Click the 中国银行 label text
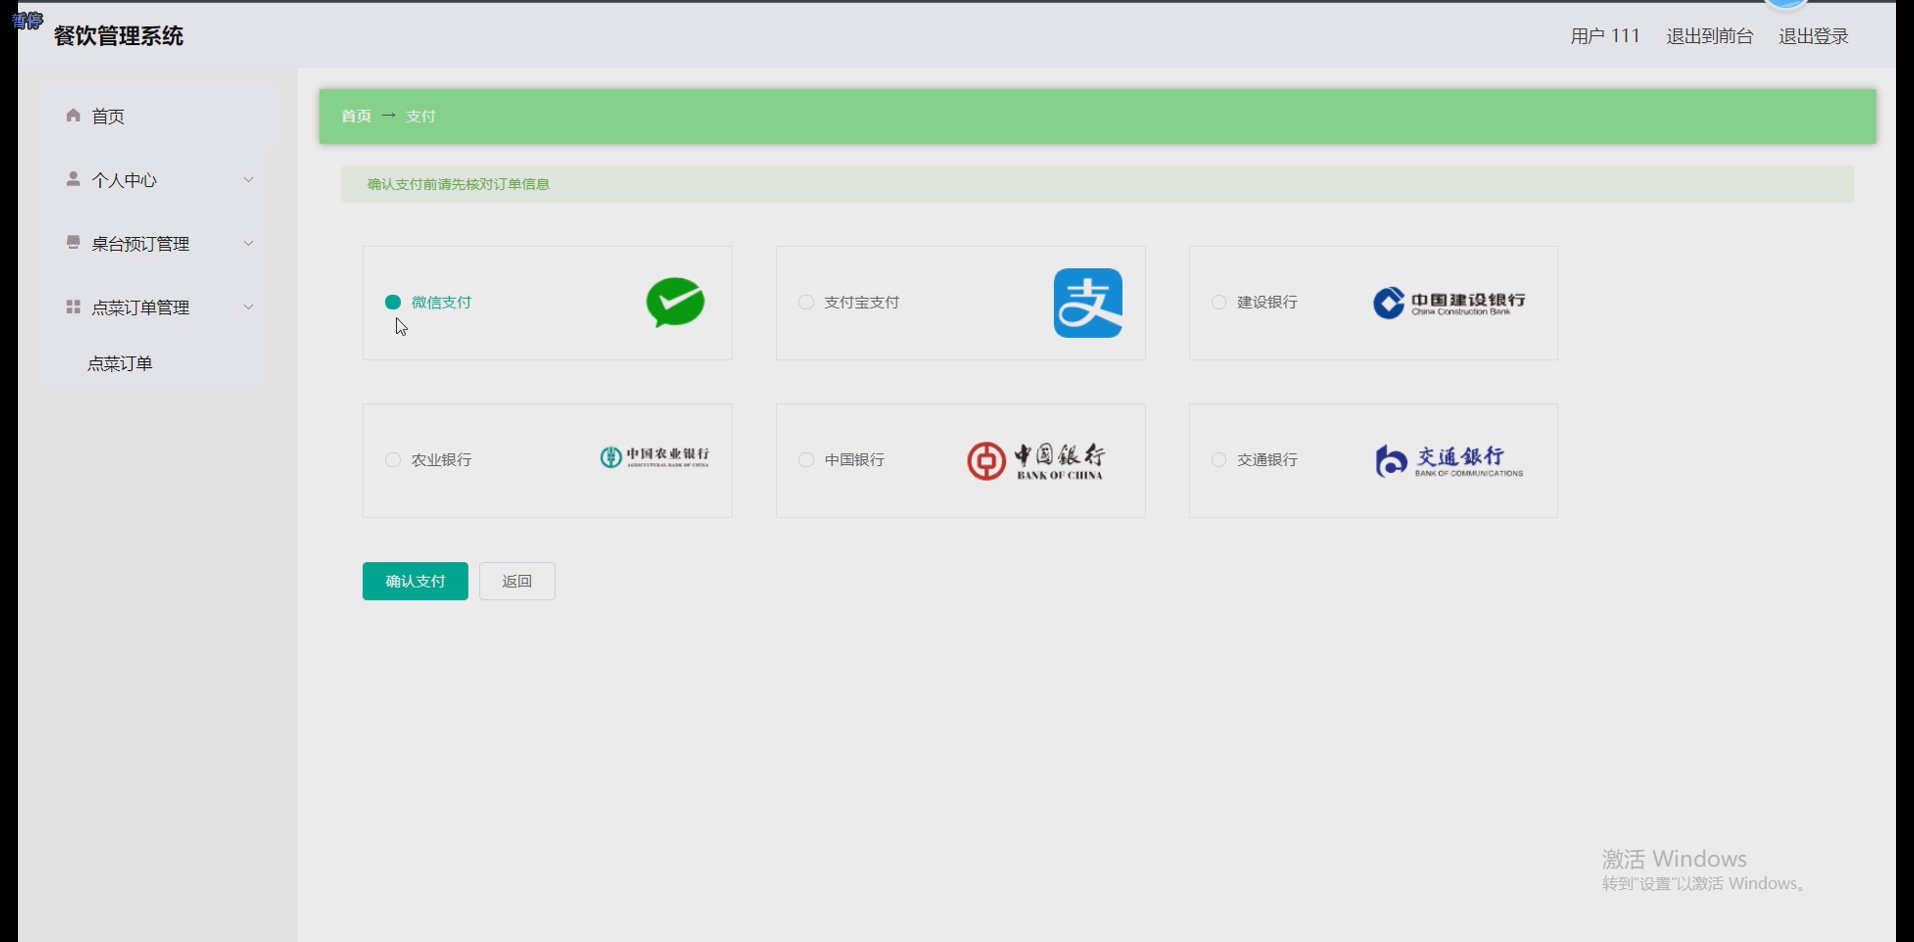This screenshot has width=1914, height=942. pyautogui.click(x=854, y=460)
